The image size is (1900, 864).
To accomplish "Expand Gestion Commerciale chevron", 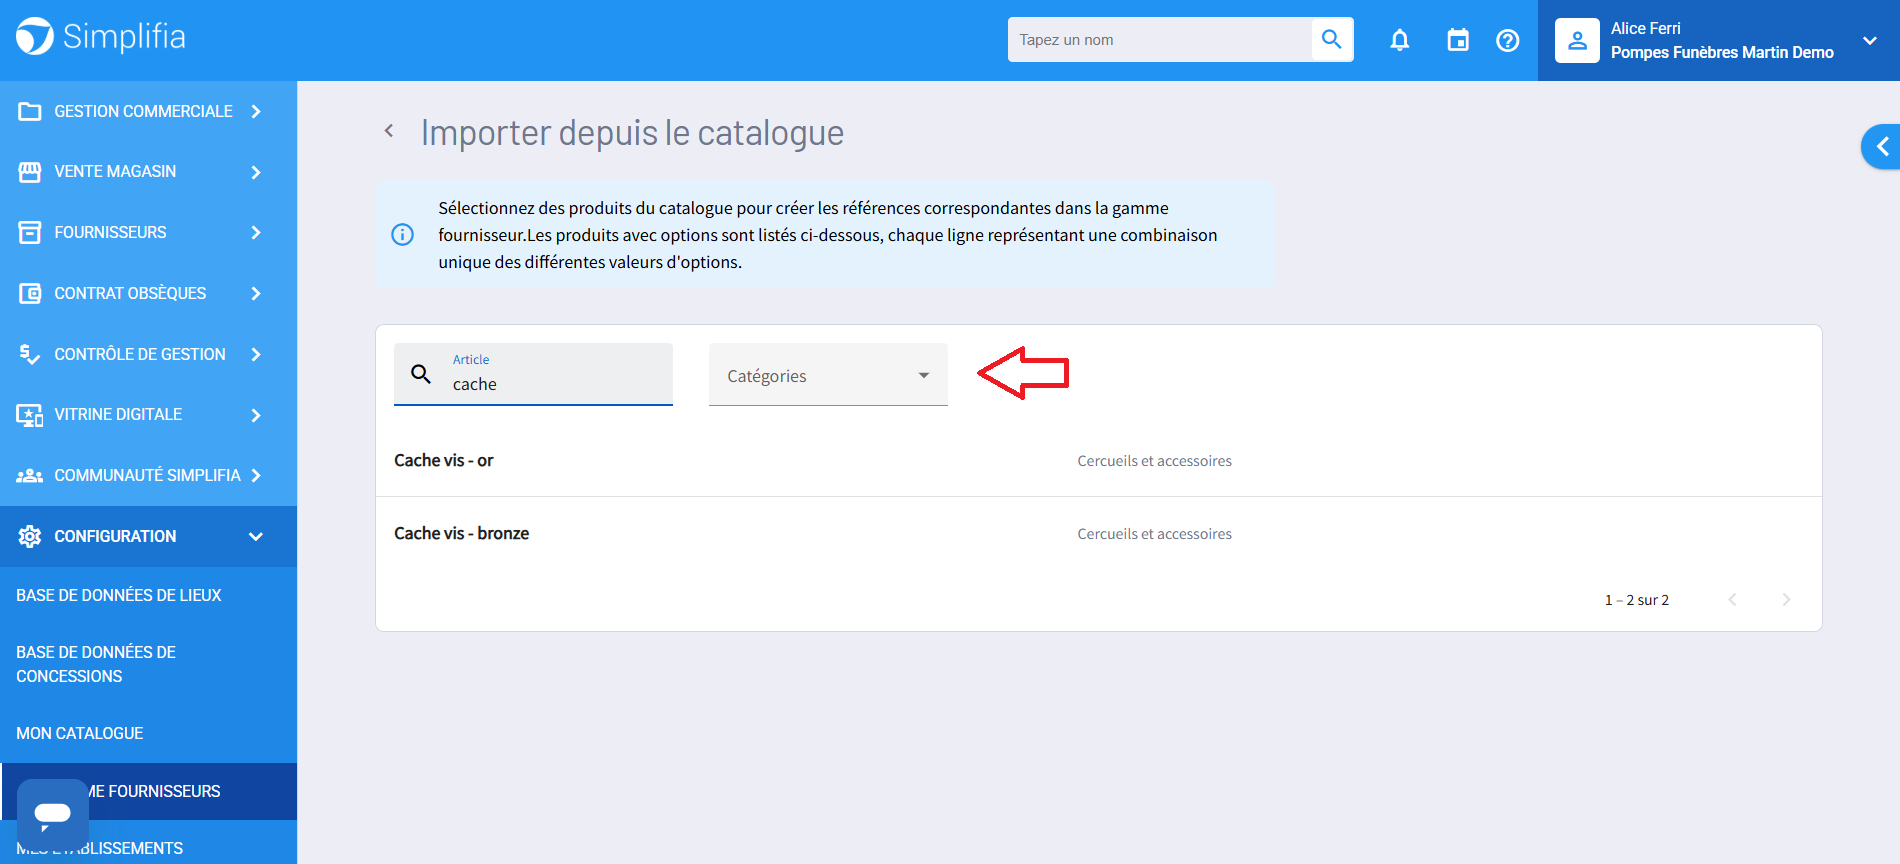I will (256, 111).
